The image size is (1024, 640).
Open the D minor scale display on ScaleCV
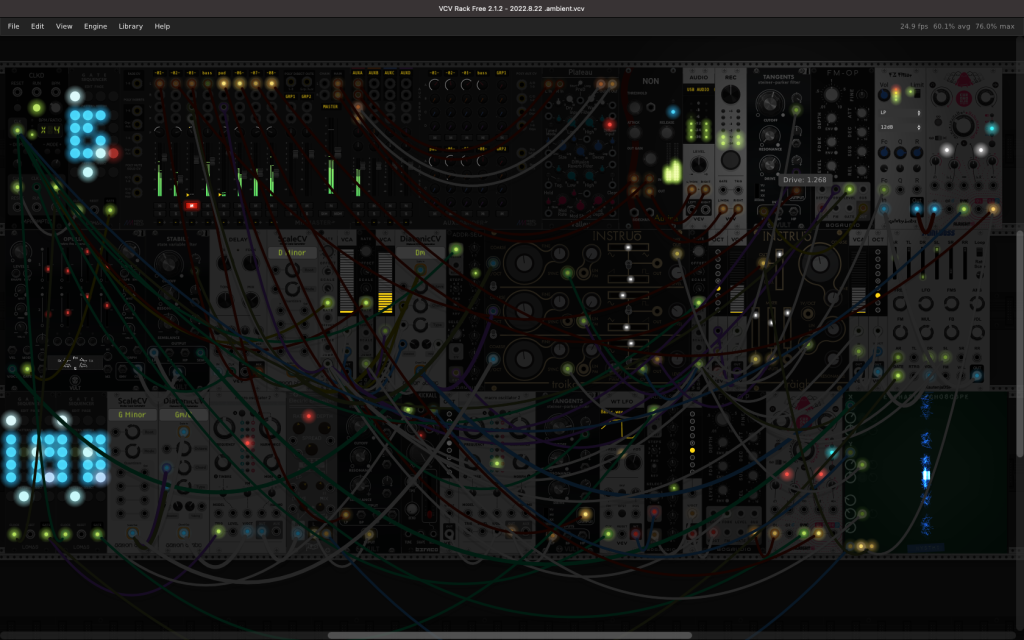292,252
